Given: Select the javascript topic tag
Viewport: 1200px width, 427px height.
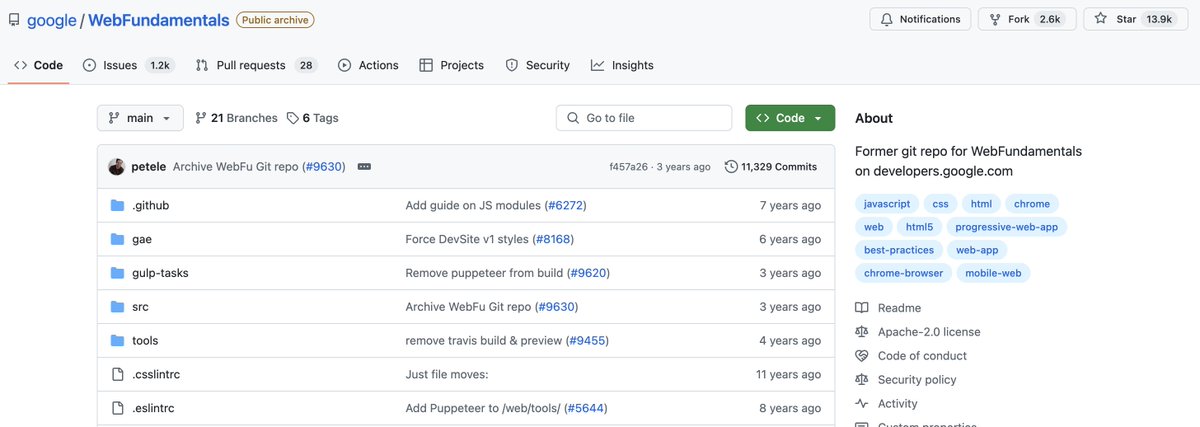Looking at the screenshot, I should pos(887,204).
